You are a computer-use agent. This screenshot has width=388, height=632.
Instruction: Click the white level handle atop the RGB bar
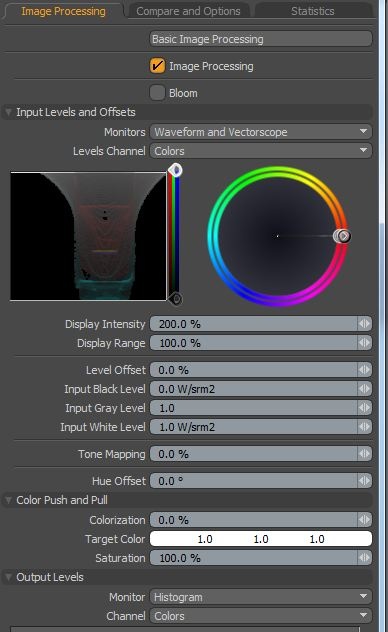tap(175, 170)
